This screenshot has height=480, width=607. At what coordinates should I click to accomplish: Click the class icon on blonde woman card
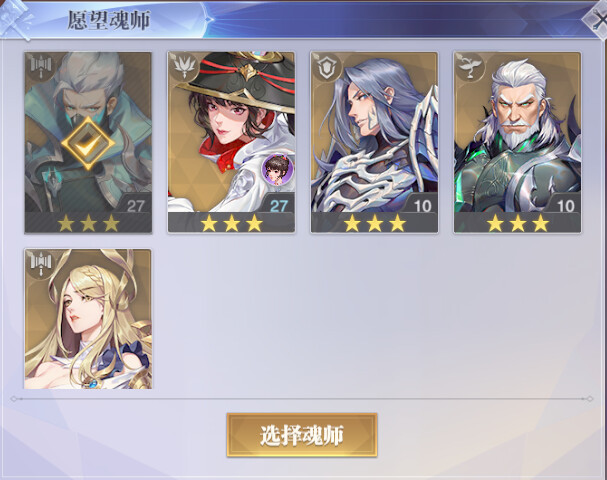[41, 264]
